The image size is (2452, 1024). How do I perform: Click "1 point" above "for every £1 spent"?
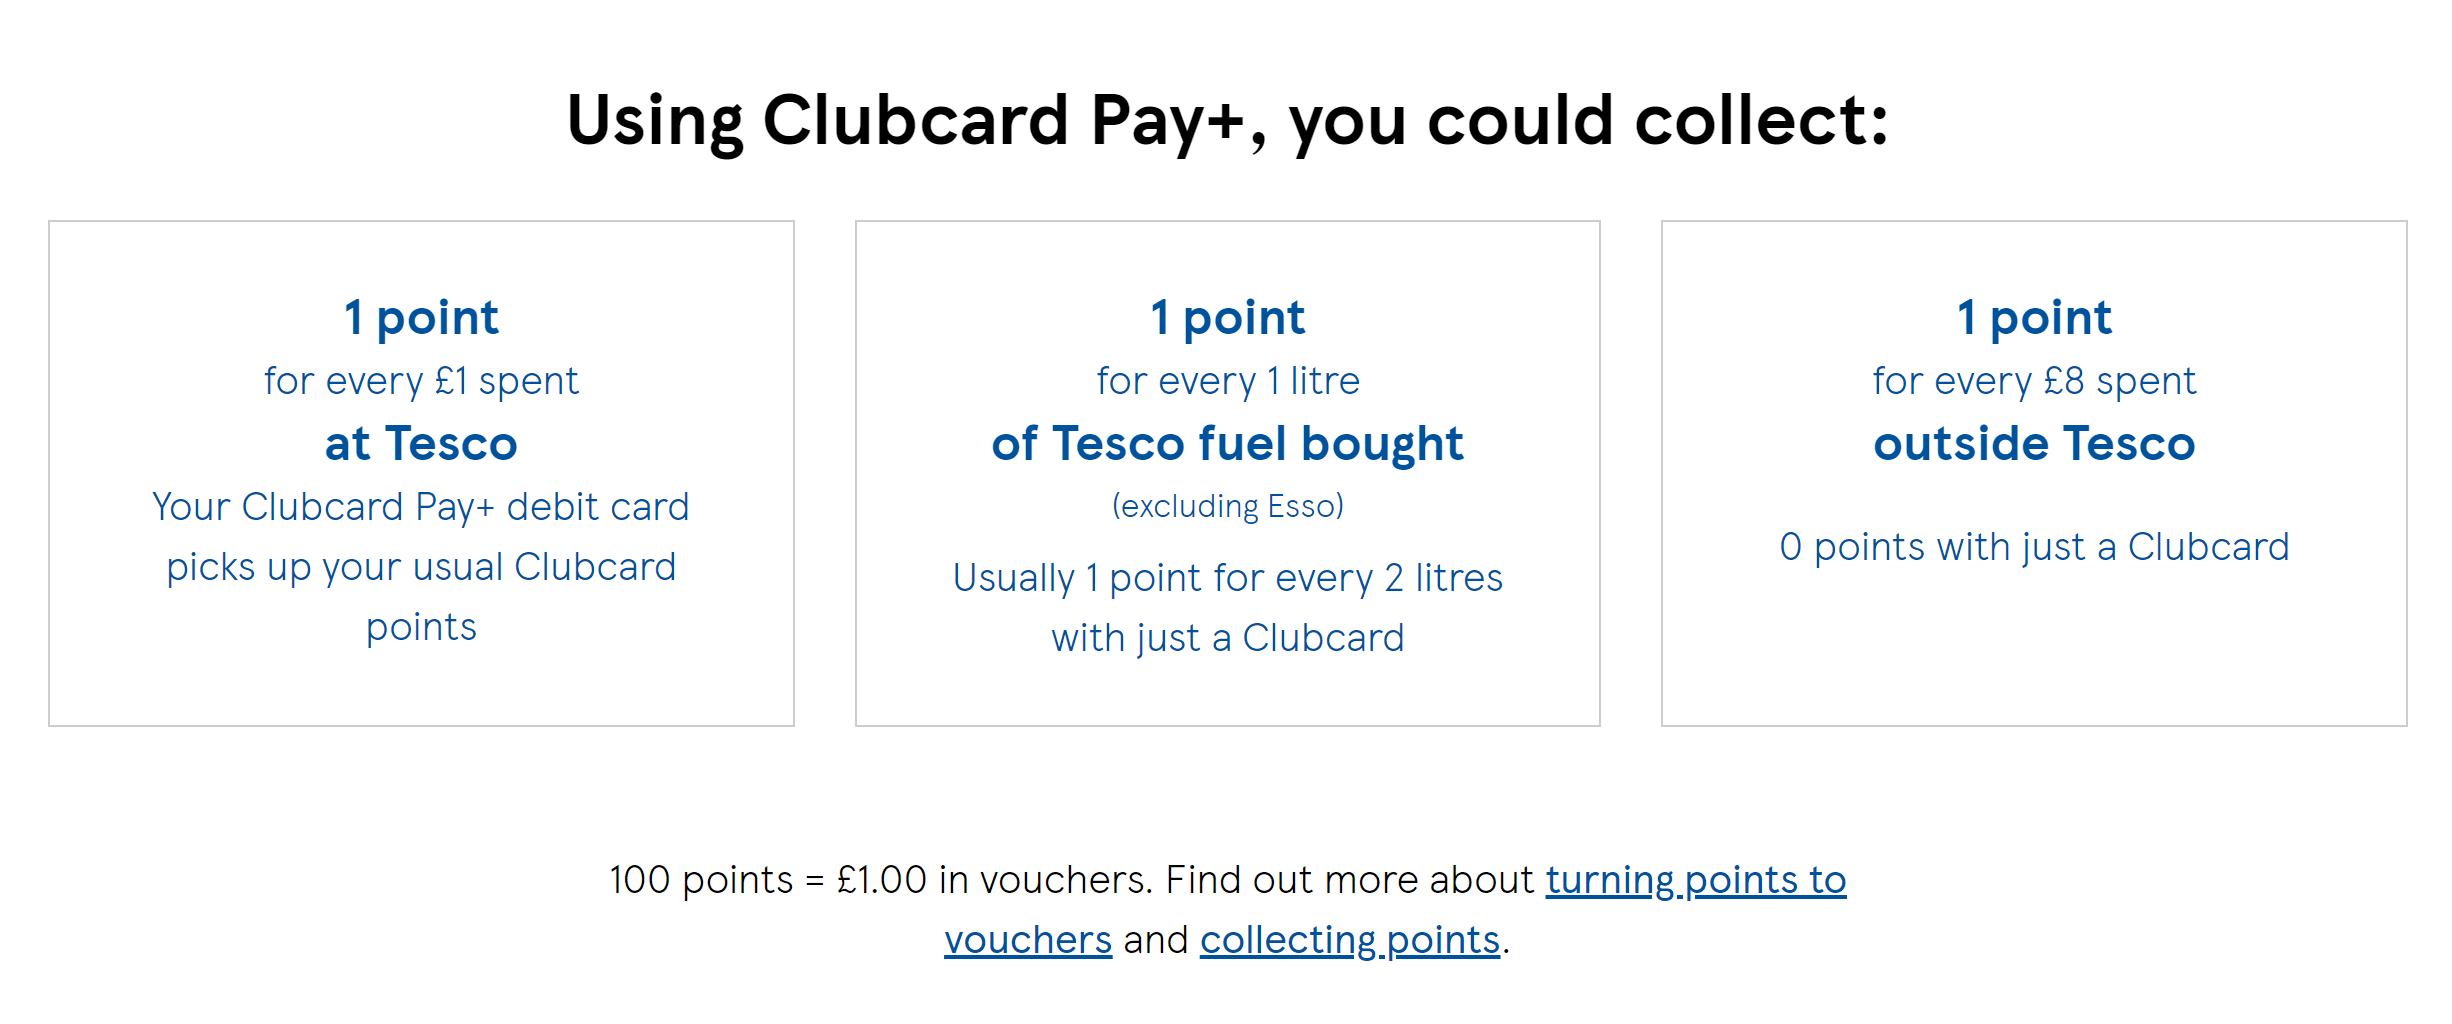click(421, 318)
